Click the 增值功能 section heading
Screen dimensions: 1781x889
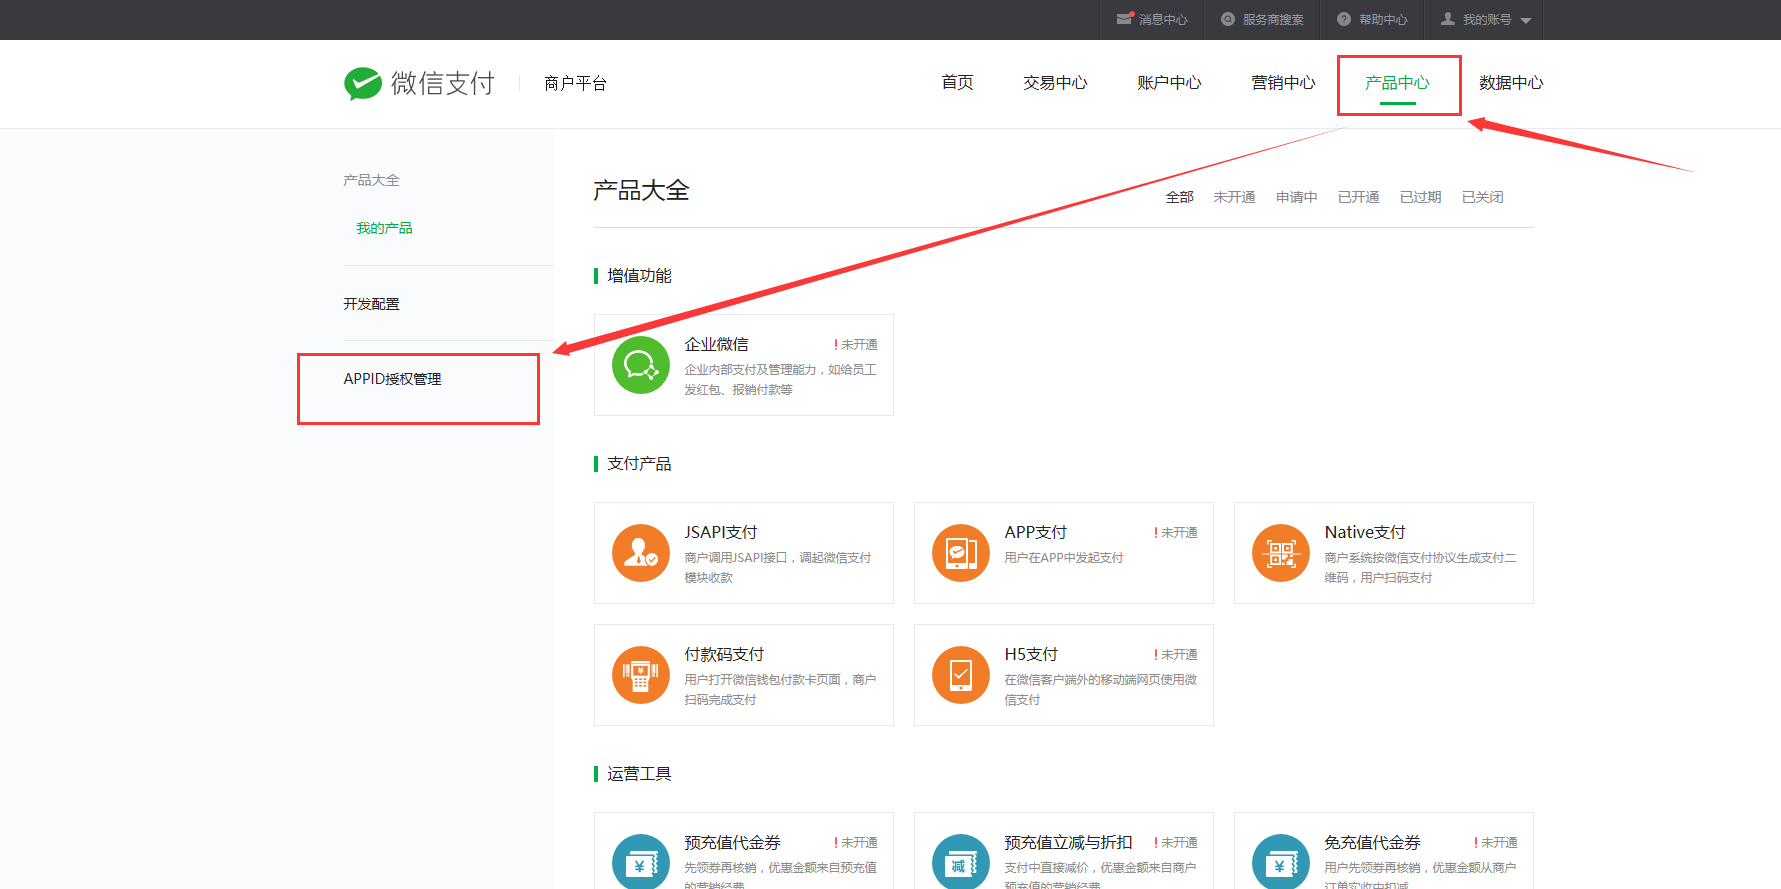tap(639, 276)
